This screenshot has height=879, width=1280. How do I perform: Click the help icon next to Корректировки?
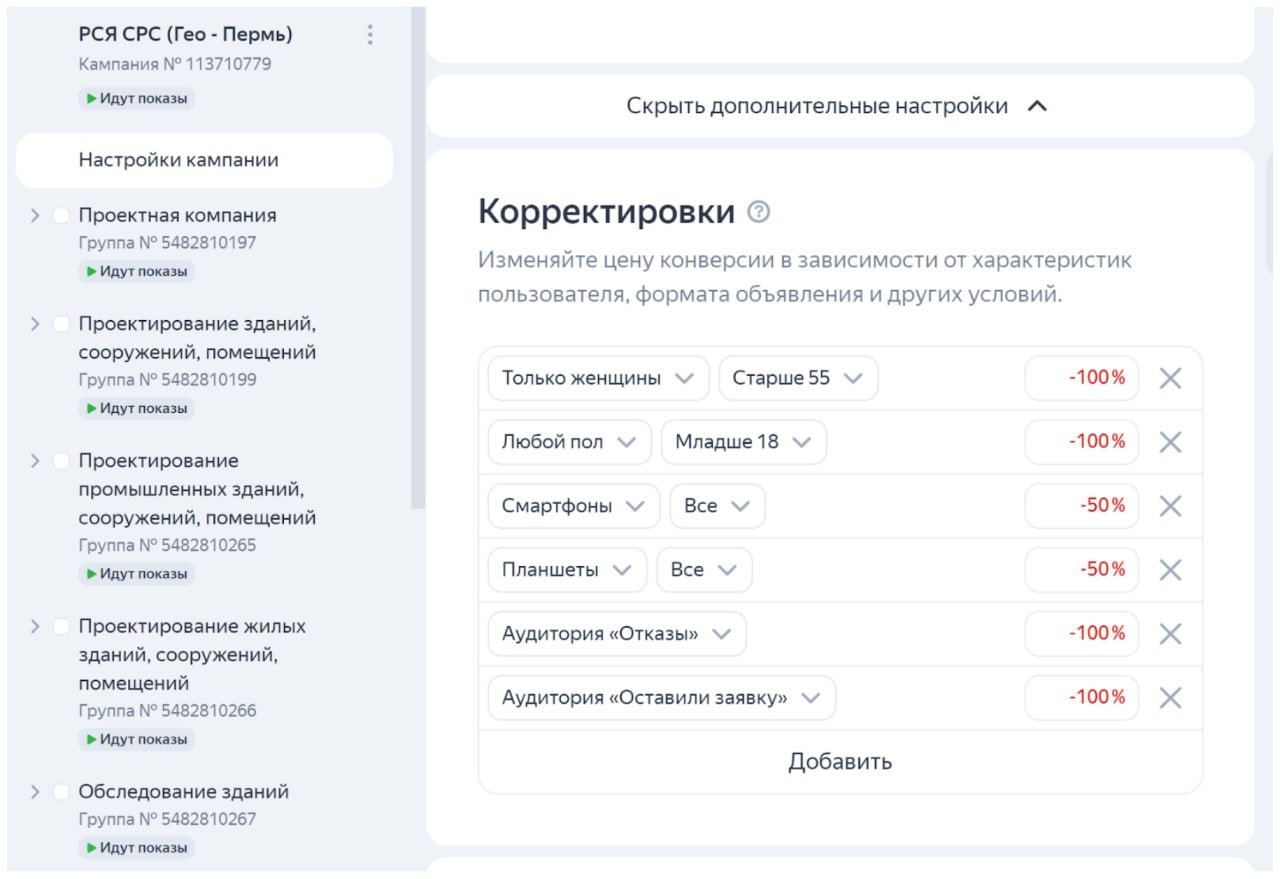tap(760, 212)
